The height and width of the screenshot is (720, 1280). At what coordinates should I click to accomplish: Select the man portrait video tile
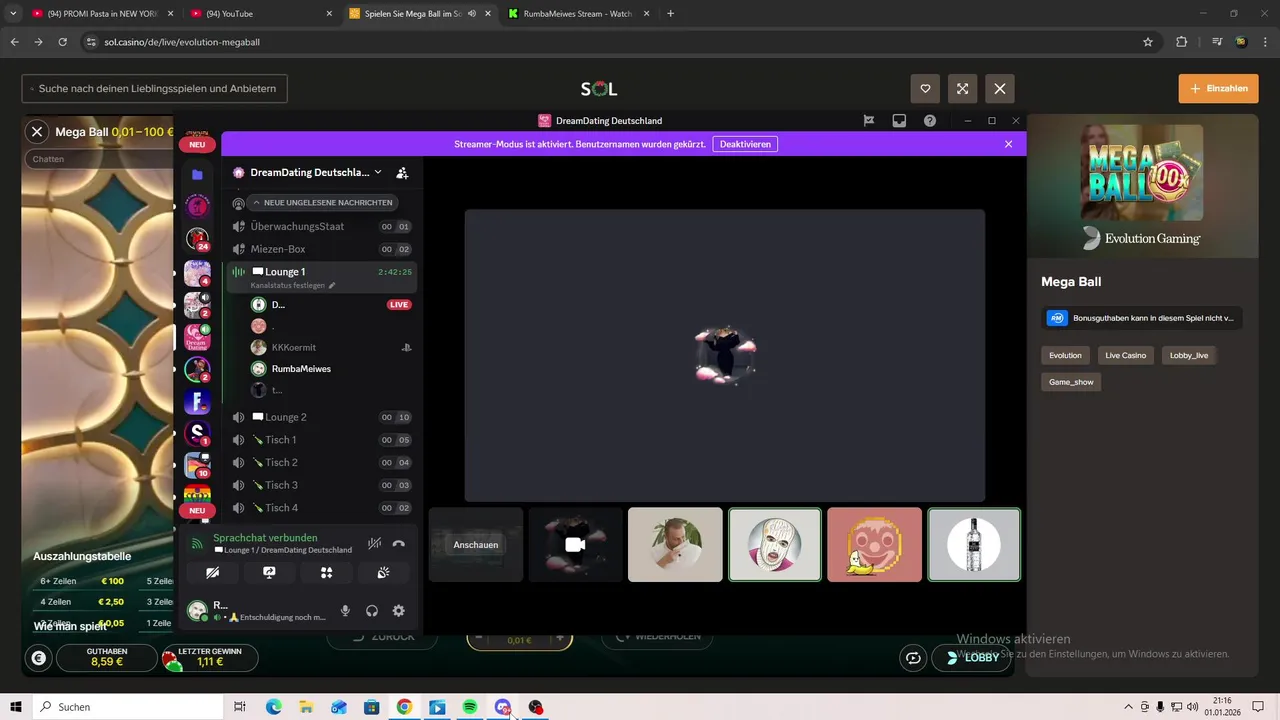pos(675,545)
